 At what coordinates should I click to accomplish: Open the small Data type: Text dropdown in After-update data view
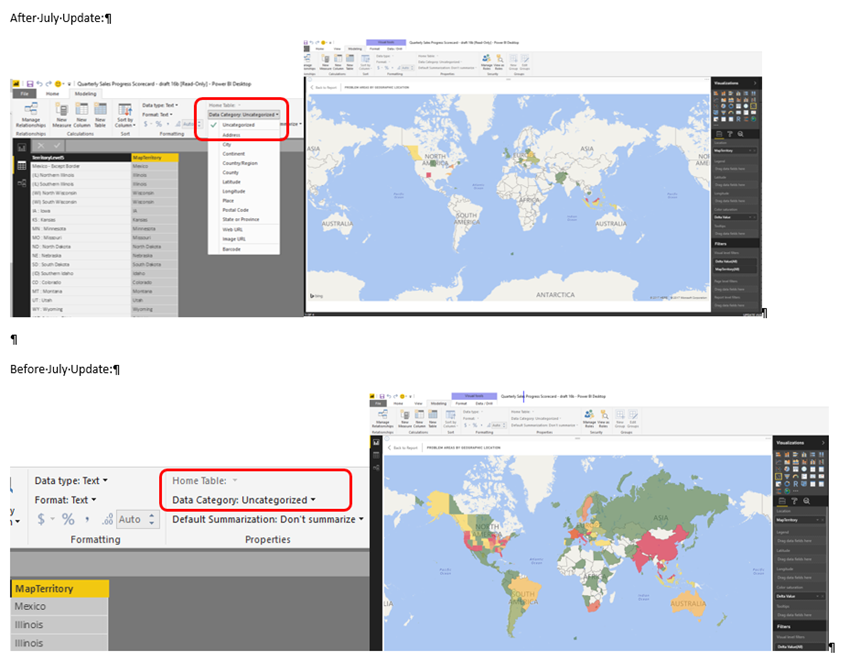click(160, 105)
